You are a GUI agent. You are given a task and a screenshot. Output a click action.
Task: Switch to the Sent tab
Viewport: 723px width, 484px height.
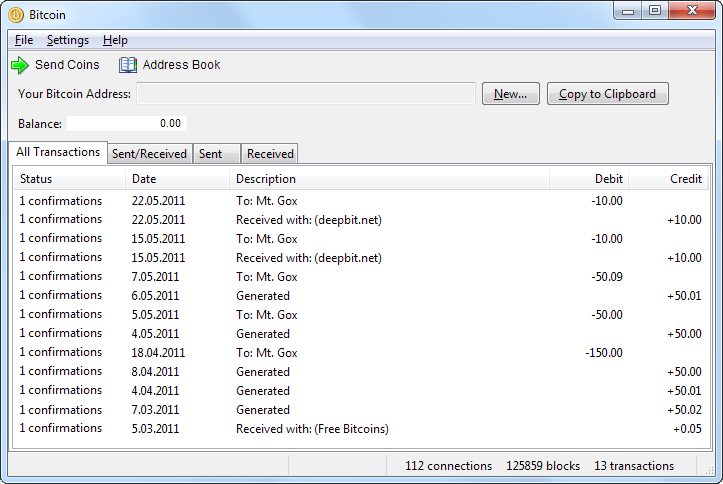pyautogui.click(x=216, y=154)
